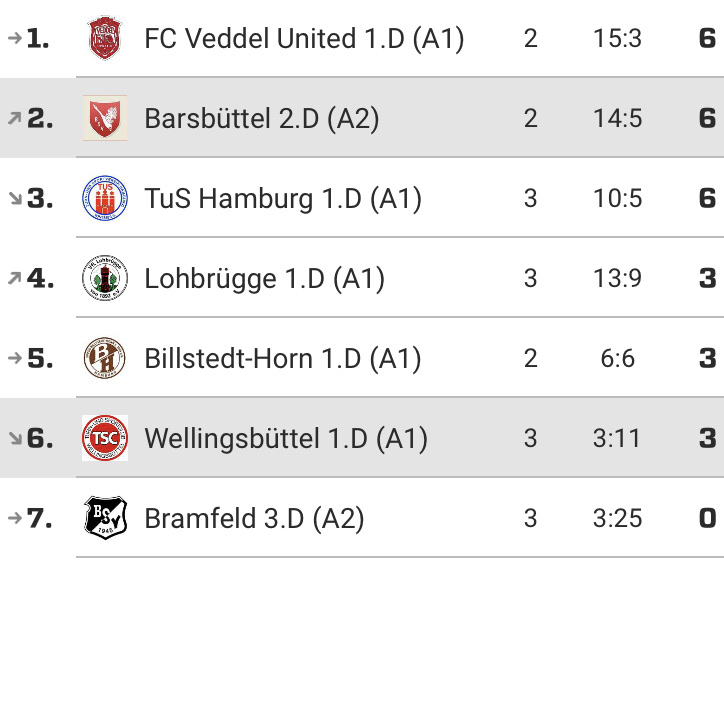View Lohbrügge 1.D (A1) team details

[x=265, y=279]
